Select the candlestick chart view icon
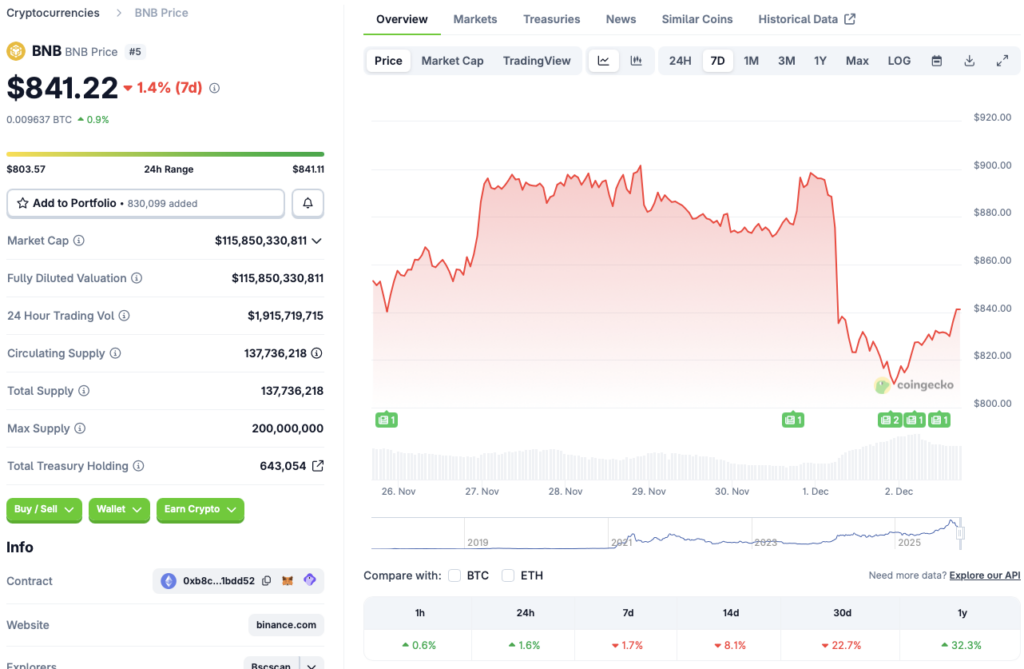 637,60
